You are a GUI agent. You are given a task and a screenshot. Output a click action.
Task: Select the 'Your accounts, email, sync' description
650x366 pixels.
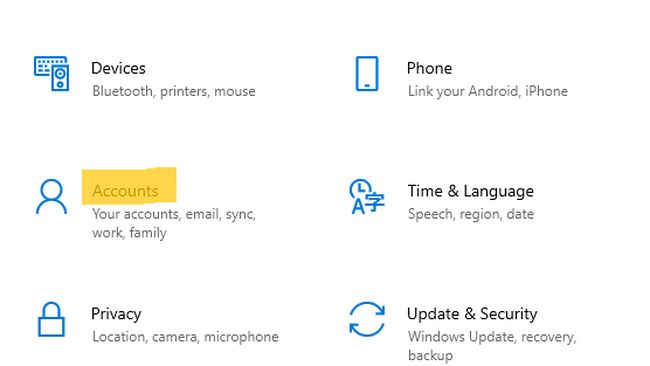(x=174, y=214)
